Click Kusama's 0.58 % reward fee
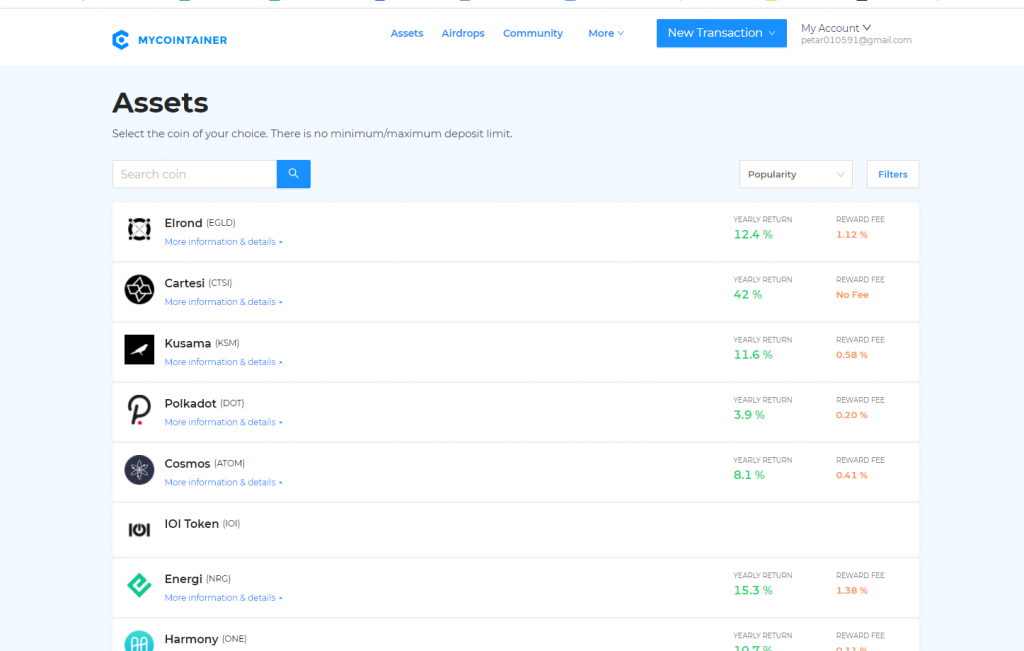The image size is (1024, 651). coord(852,355)
